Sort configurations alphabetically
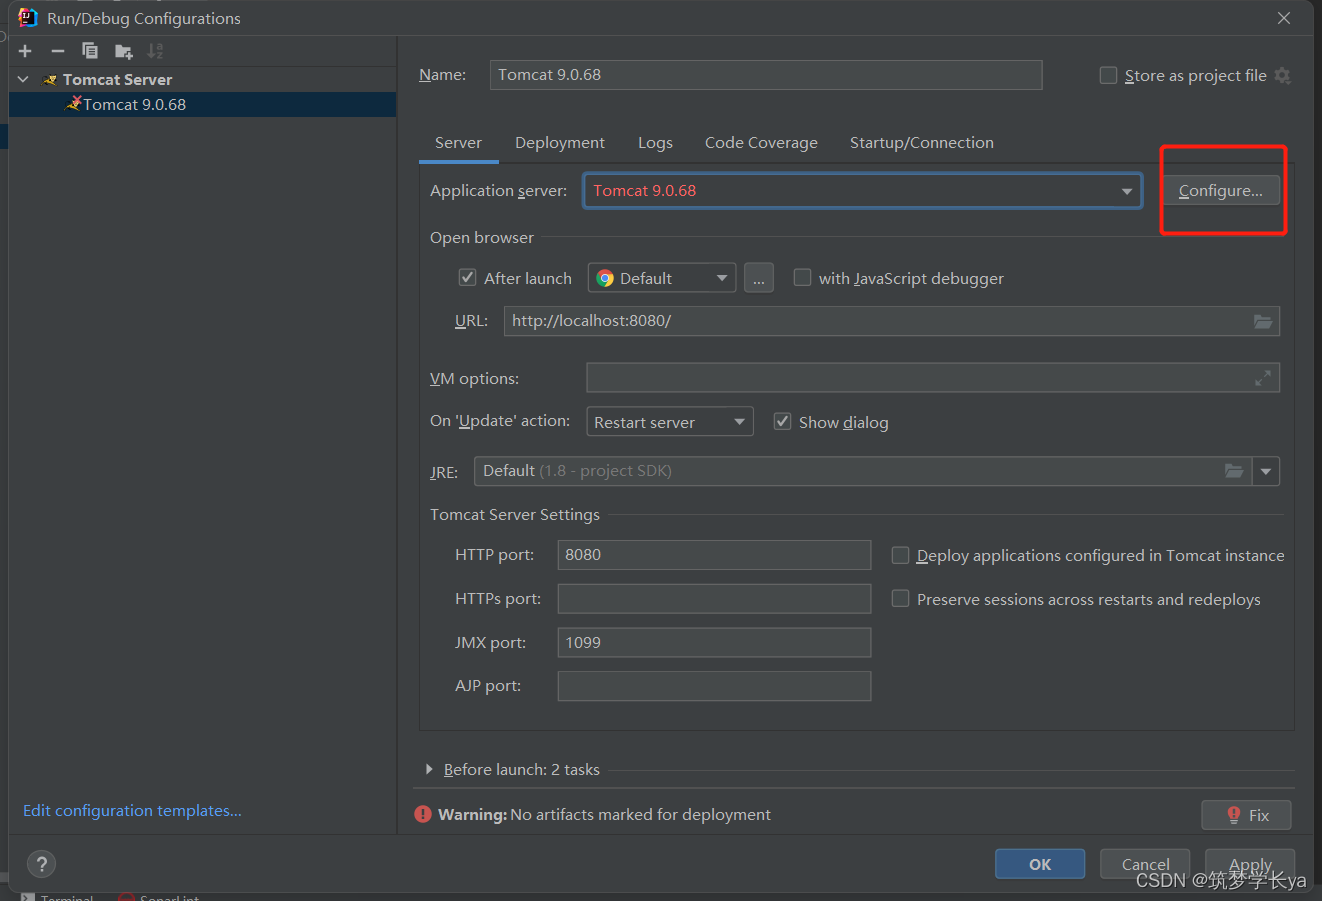 tap(155, 51)
